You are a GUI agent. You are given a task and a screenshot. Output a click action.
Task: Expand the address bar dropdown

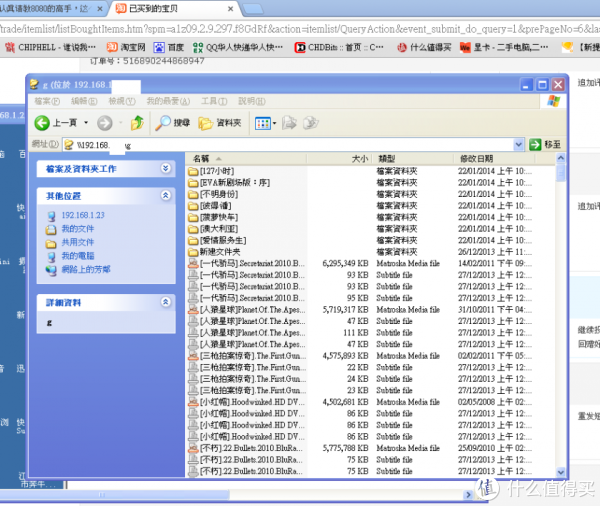pyautogui.click(x=518, y=145)
